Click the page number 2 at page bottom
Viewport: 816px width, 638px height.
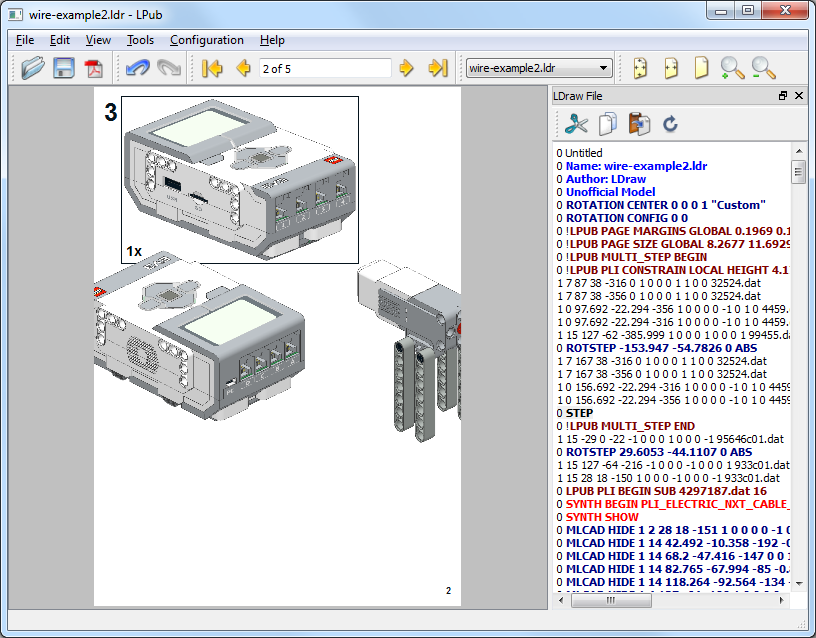[448, 591]
